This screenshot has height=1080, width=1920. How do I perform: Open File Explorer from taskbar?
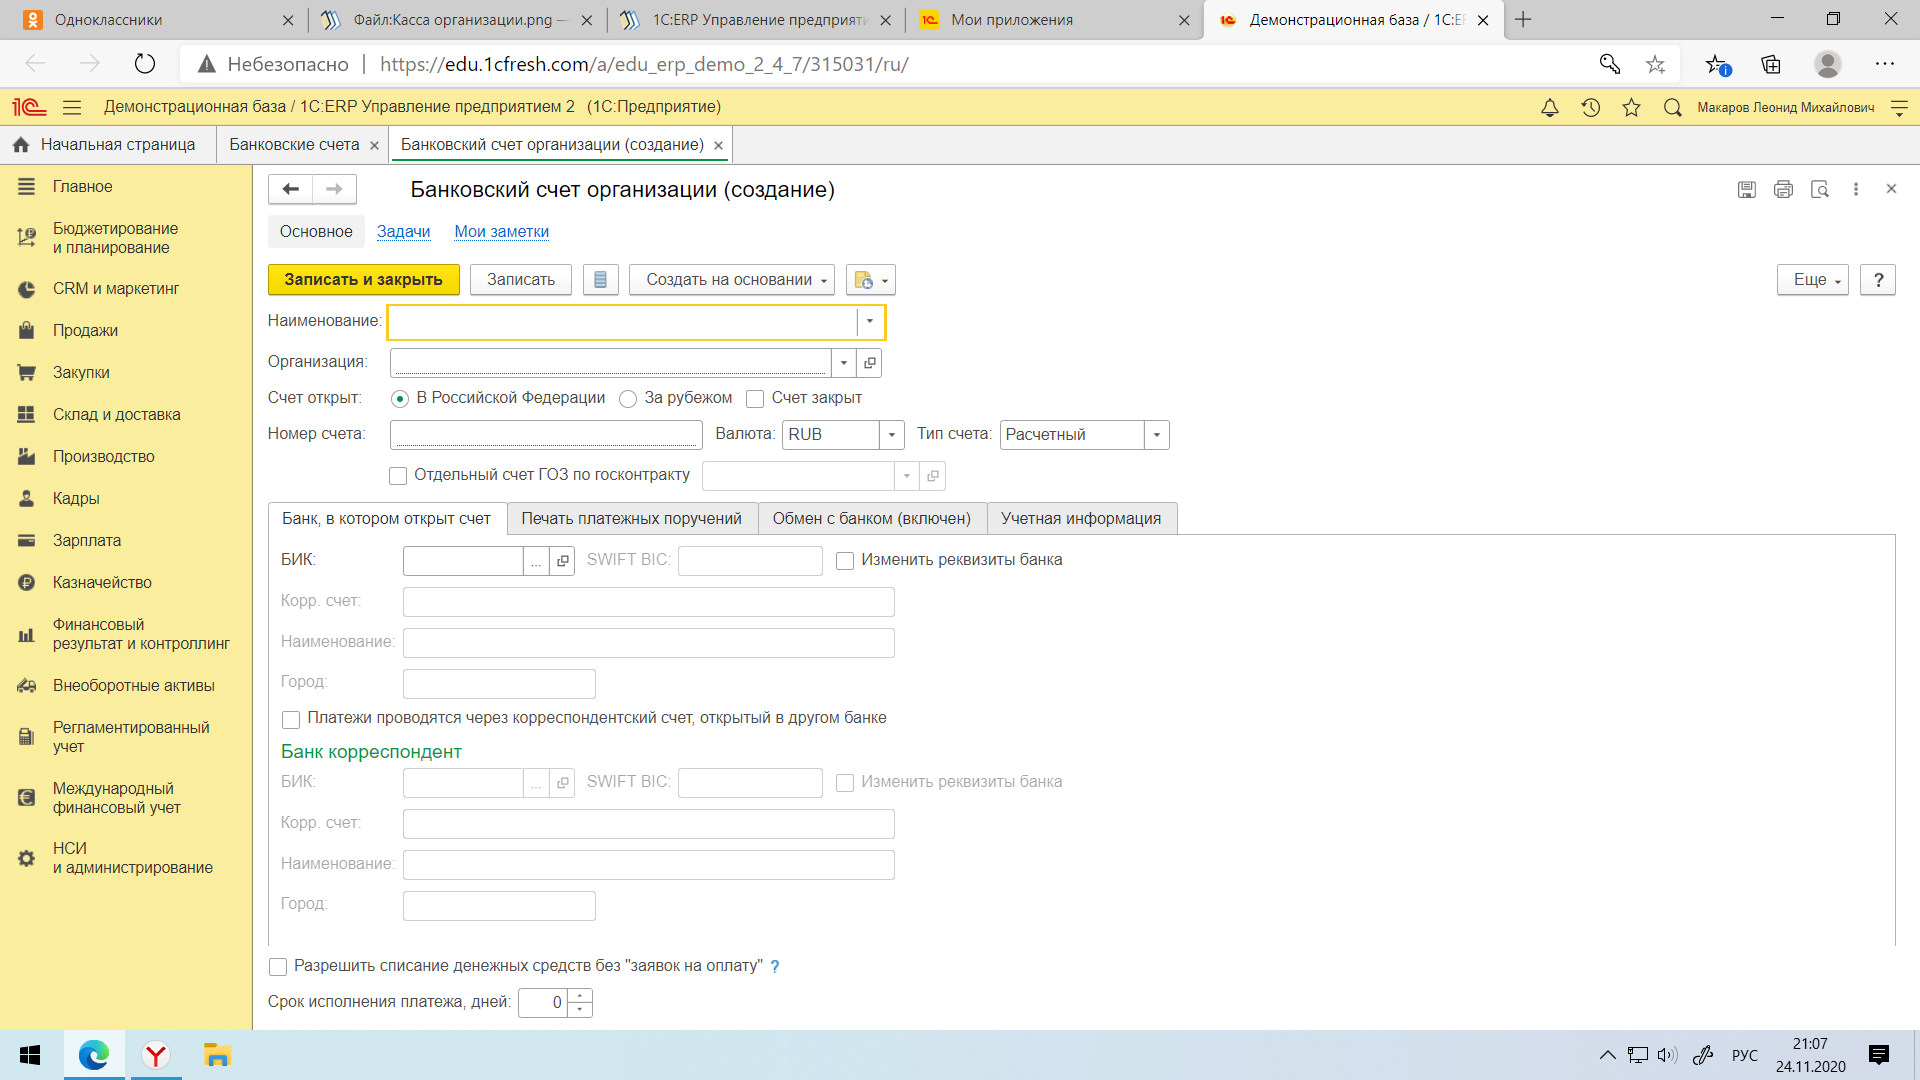pos(217,1055)
